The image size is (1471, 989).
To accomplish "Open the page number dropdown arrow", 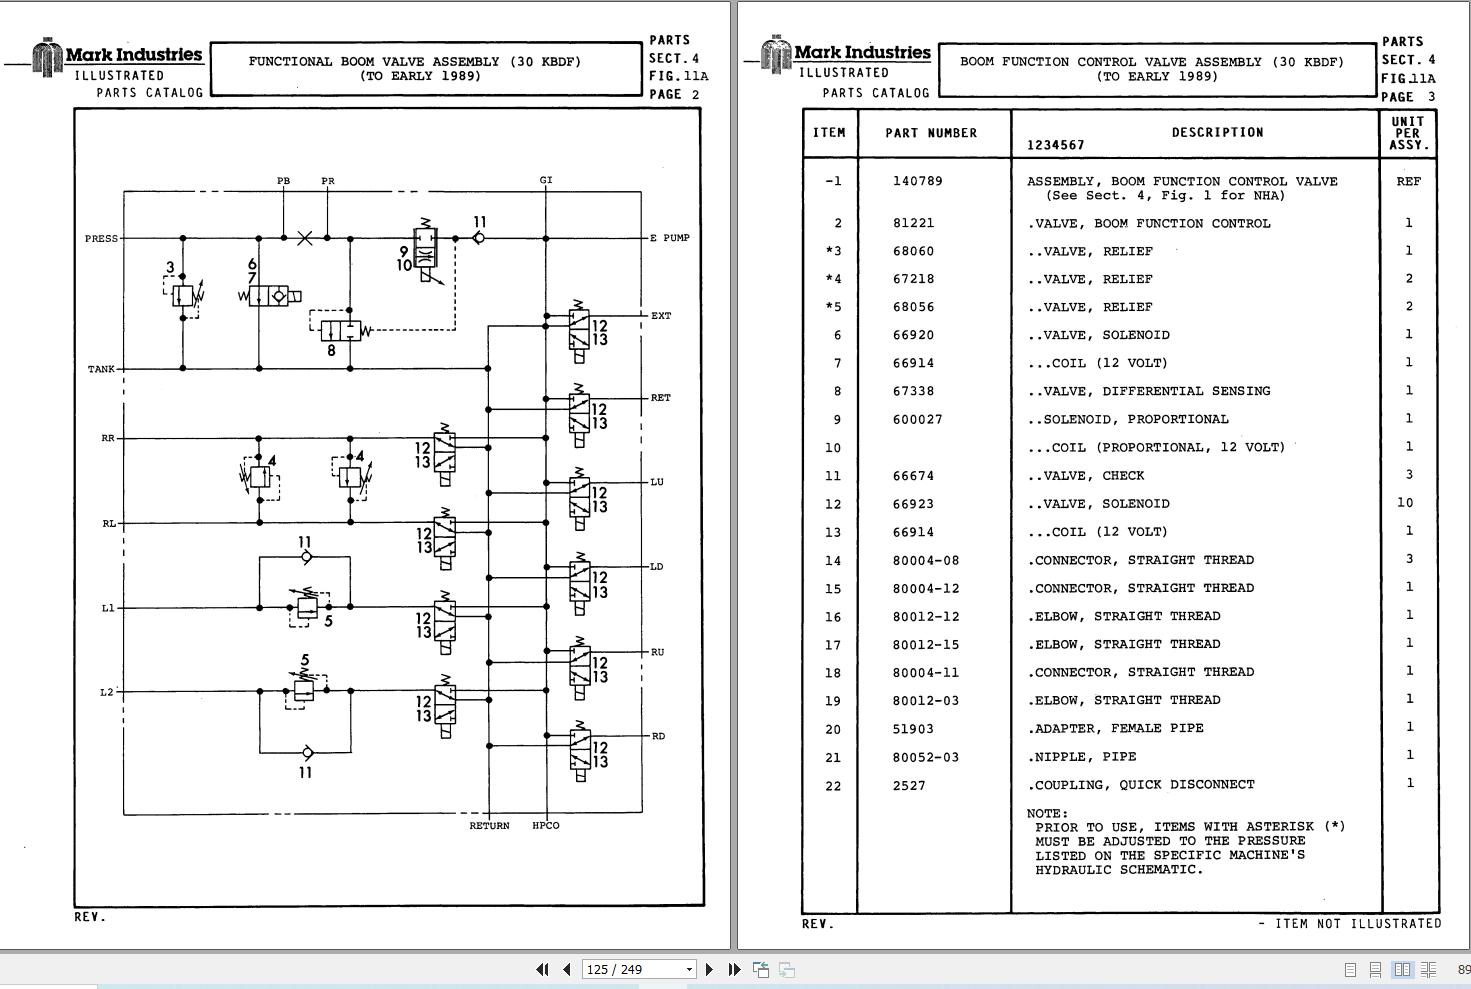I will point(689,969).
